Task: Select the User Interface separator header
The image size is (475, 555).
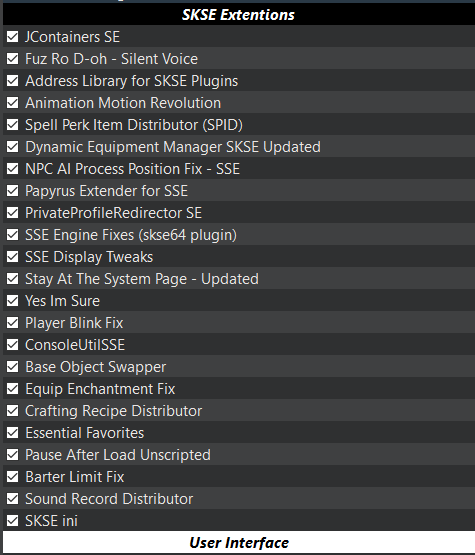Action: (x=239, y=542)
